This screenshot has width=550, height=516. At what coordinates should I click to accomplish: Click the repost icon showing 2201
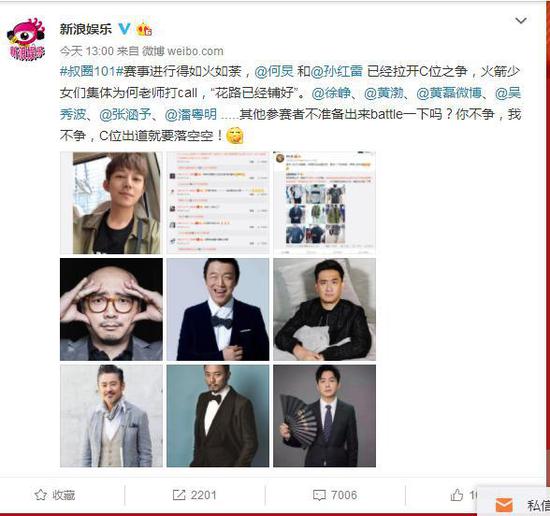coord(195,495)
